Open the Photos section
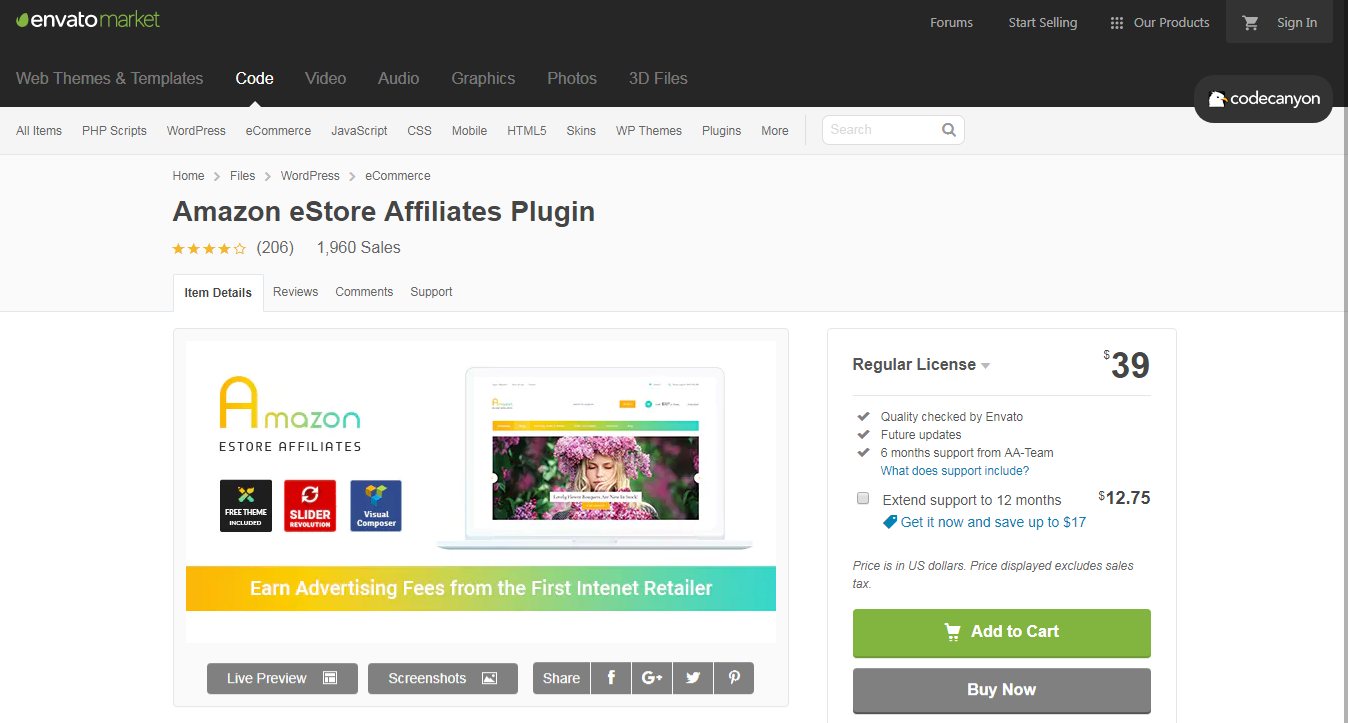This screenshot has width=1348, height=723. (x=572, y=78)
